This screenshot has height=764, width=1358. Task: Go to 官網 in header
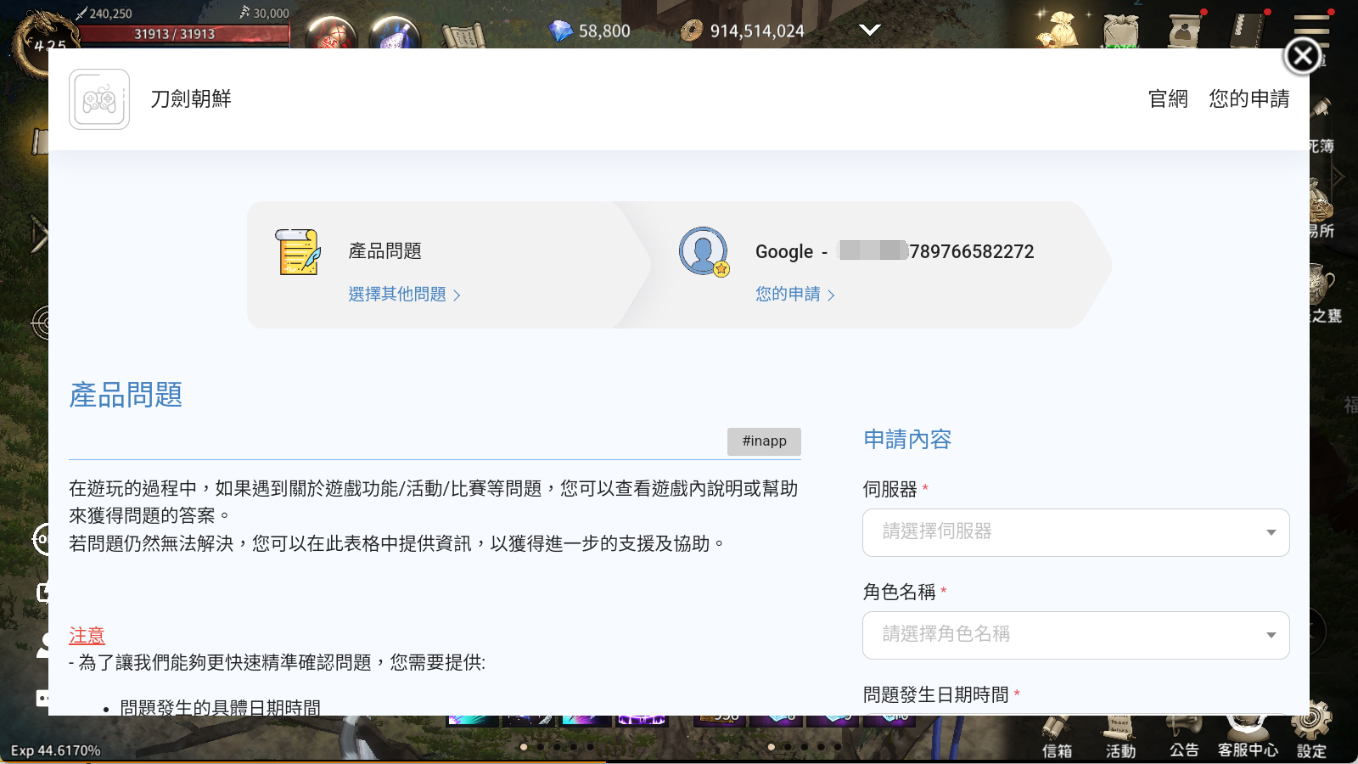pos(1167,99)
